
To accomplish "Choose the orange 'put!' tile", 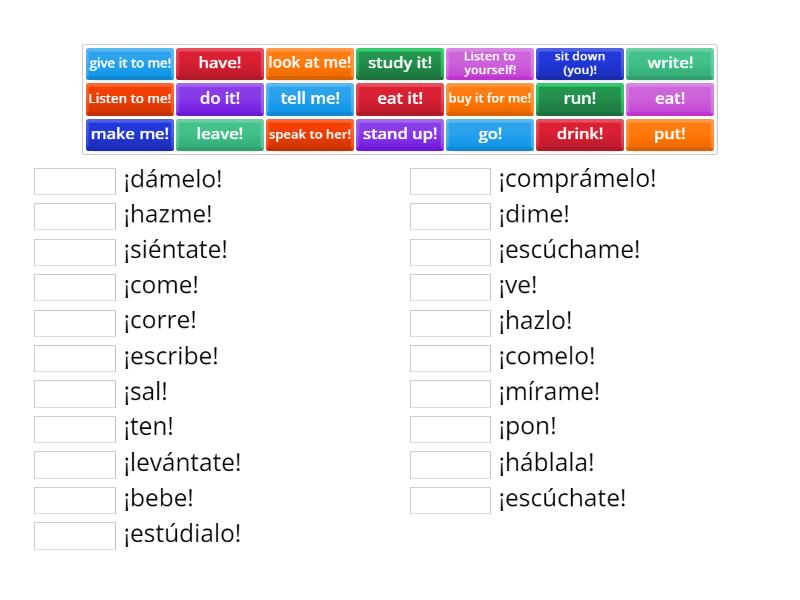I will pyautogui.click(x=670, y=134).
